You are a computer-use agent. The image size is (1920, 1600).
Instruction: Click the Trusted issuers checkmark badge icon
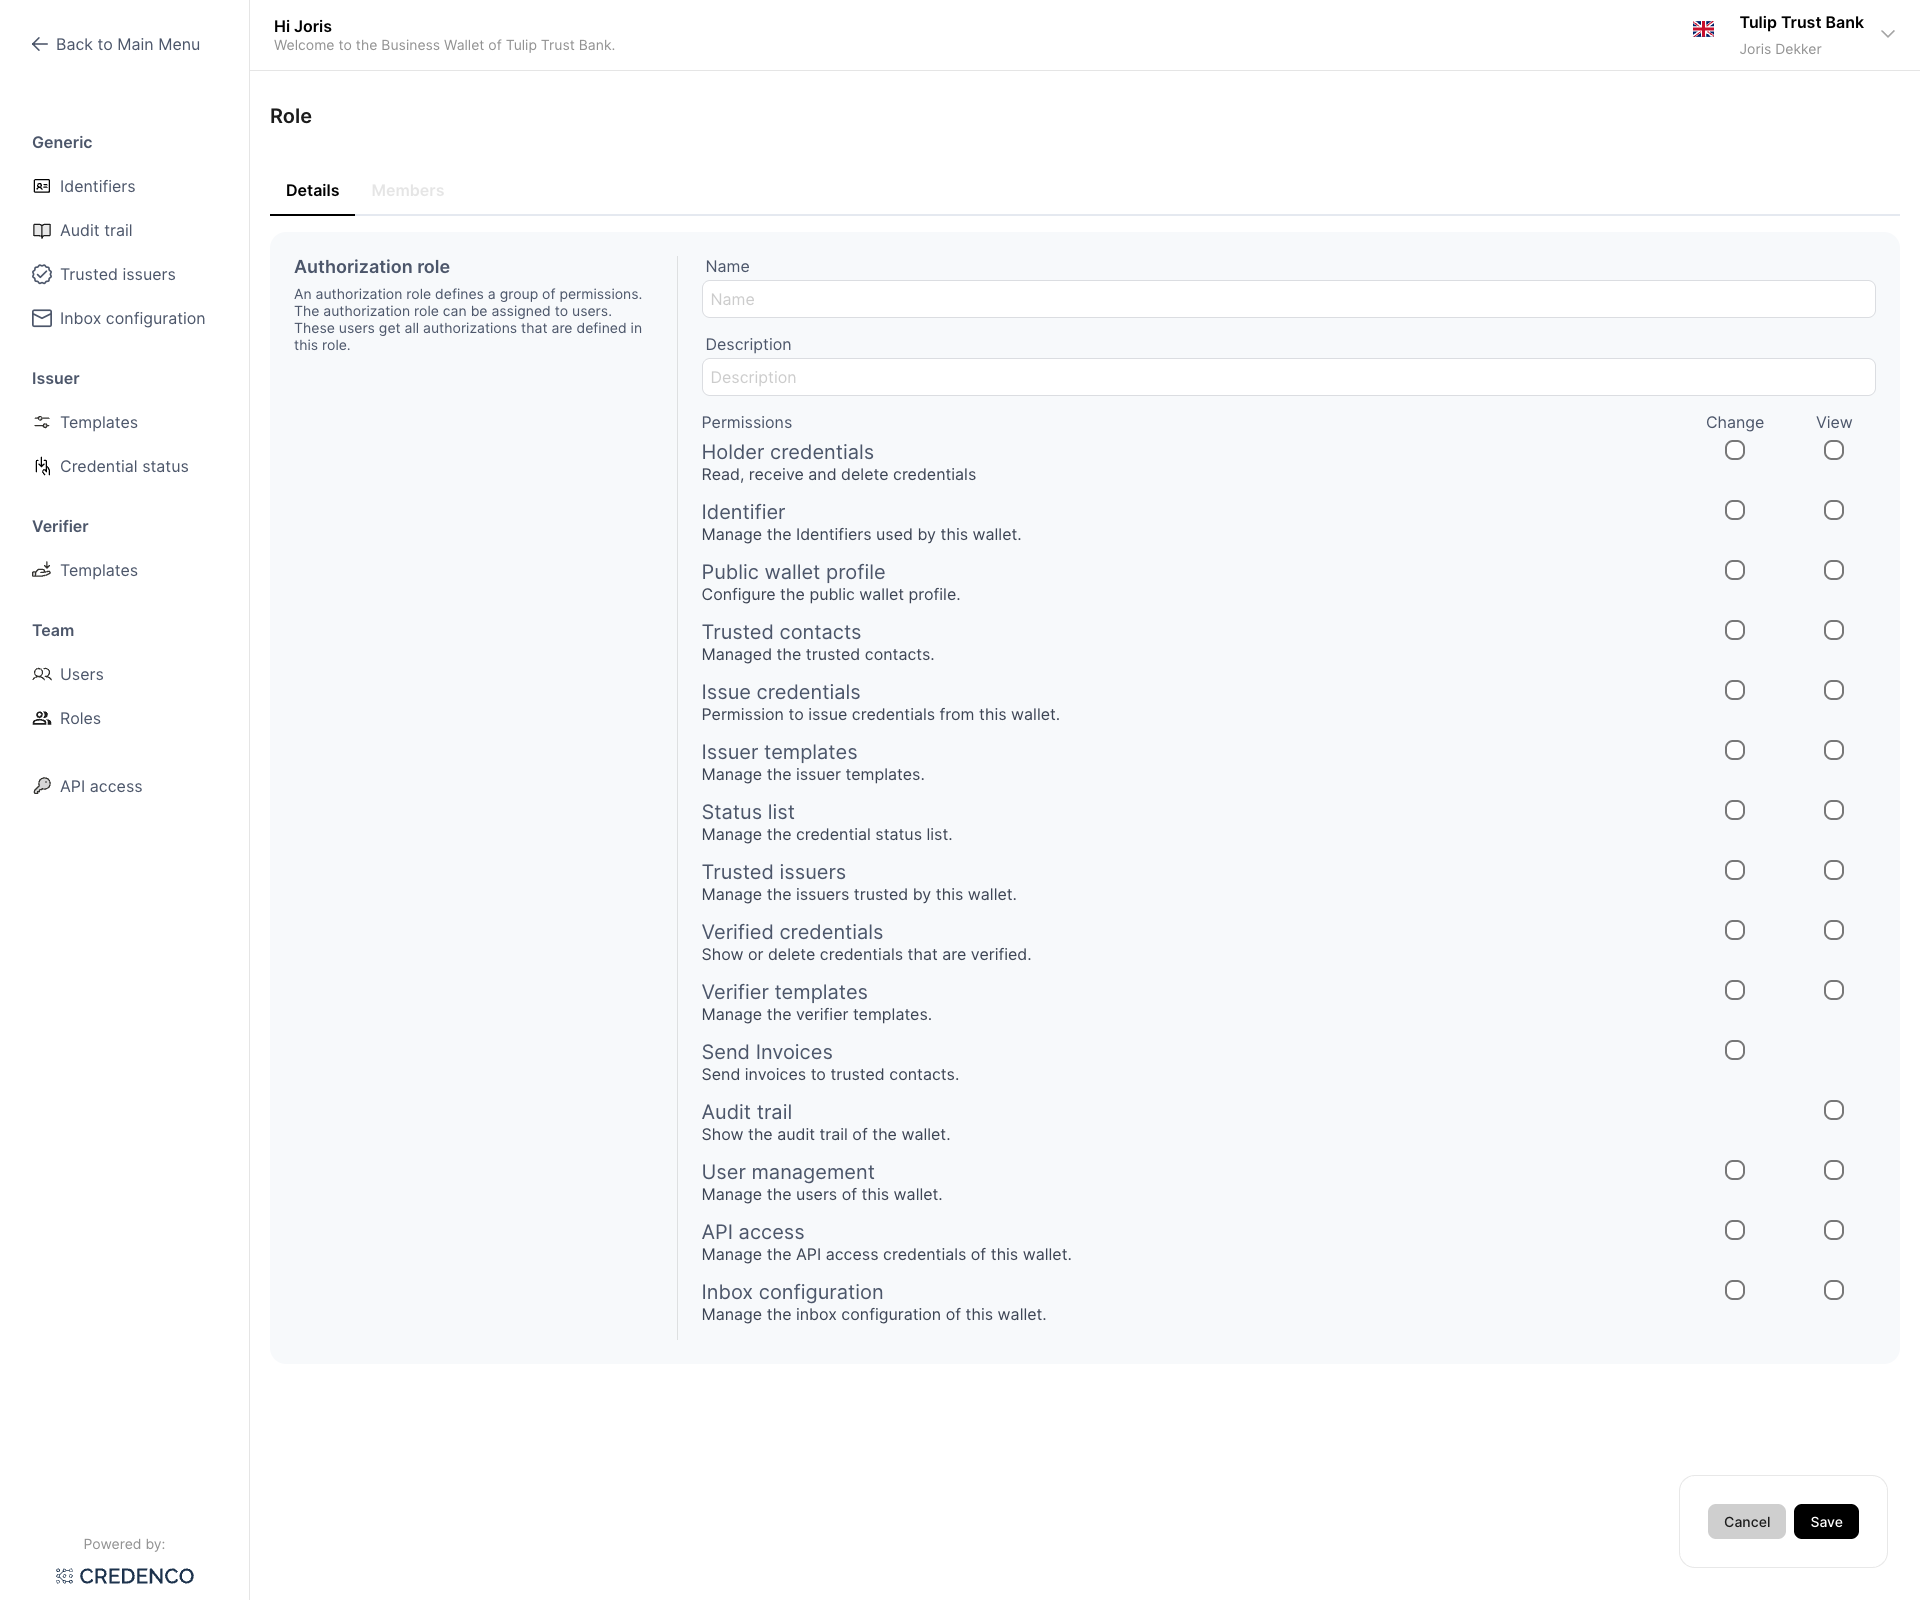point(42,274)
